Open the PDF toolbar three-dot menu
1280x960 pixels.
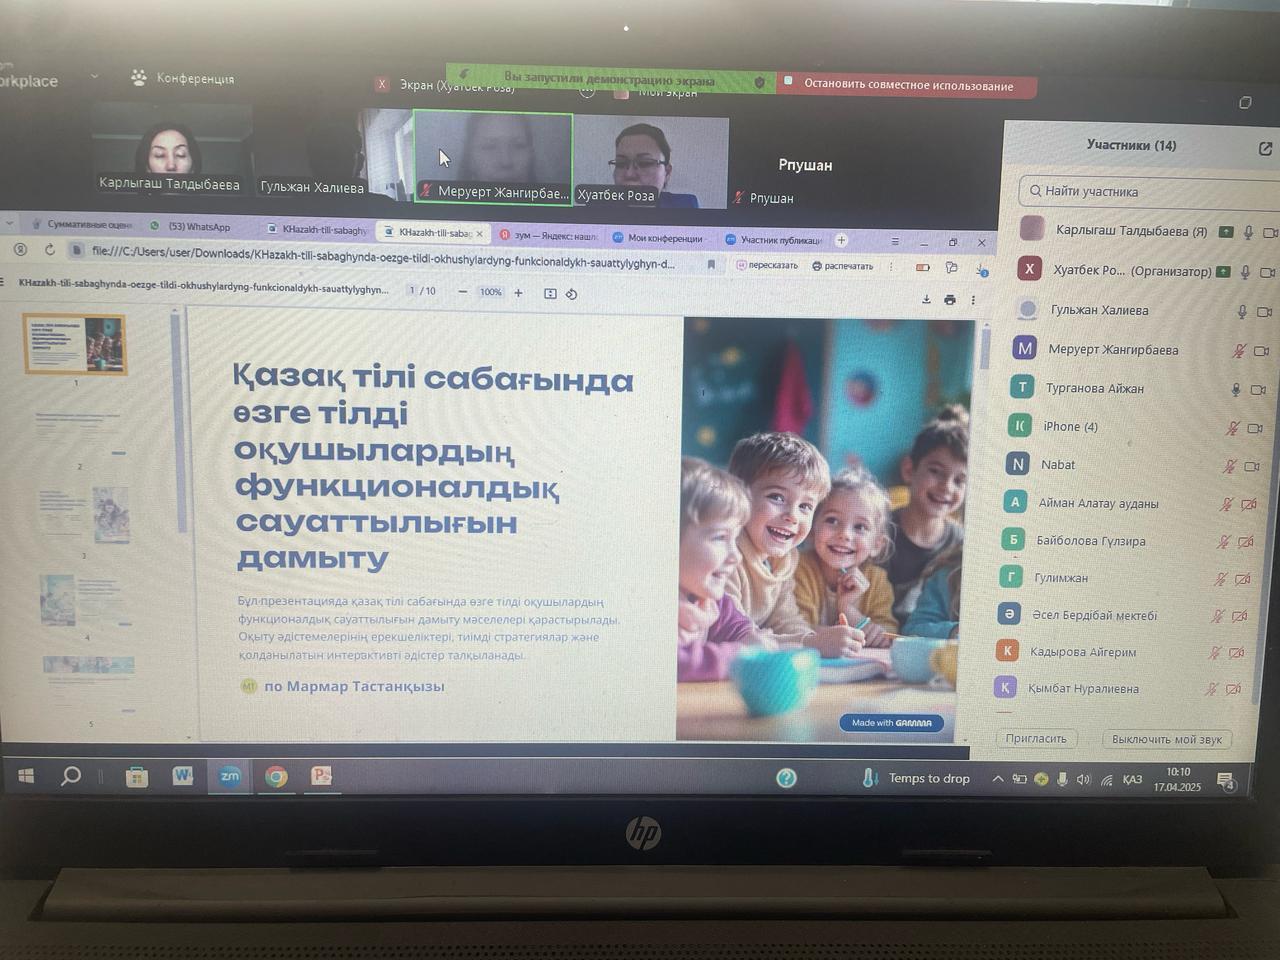click(x=973, y=300)
